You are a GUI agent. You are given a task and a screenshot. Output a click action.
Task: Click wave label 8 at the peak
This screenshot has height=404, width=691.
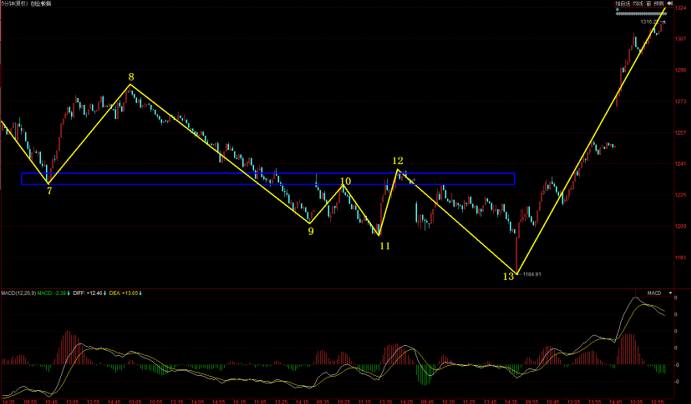click(131, 76)
